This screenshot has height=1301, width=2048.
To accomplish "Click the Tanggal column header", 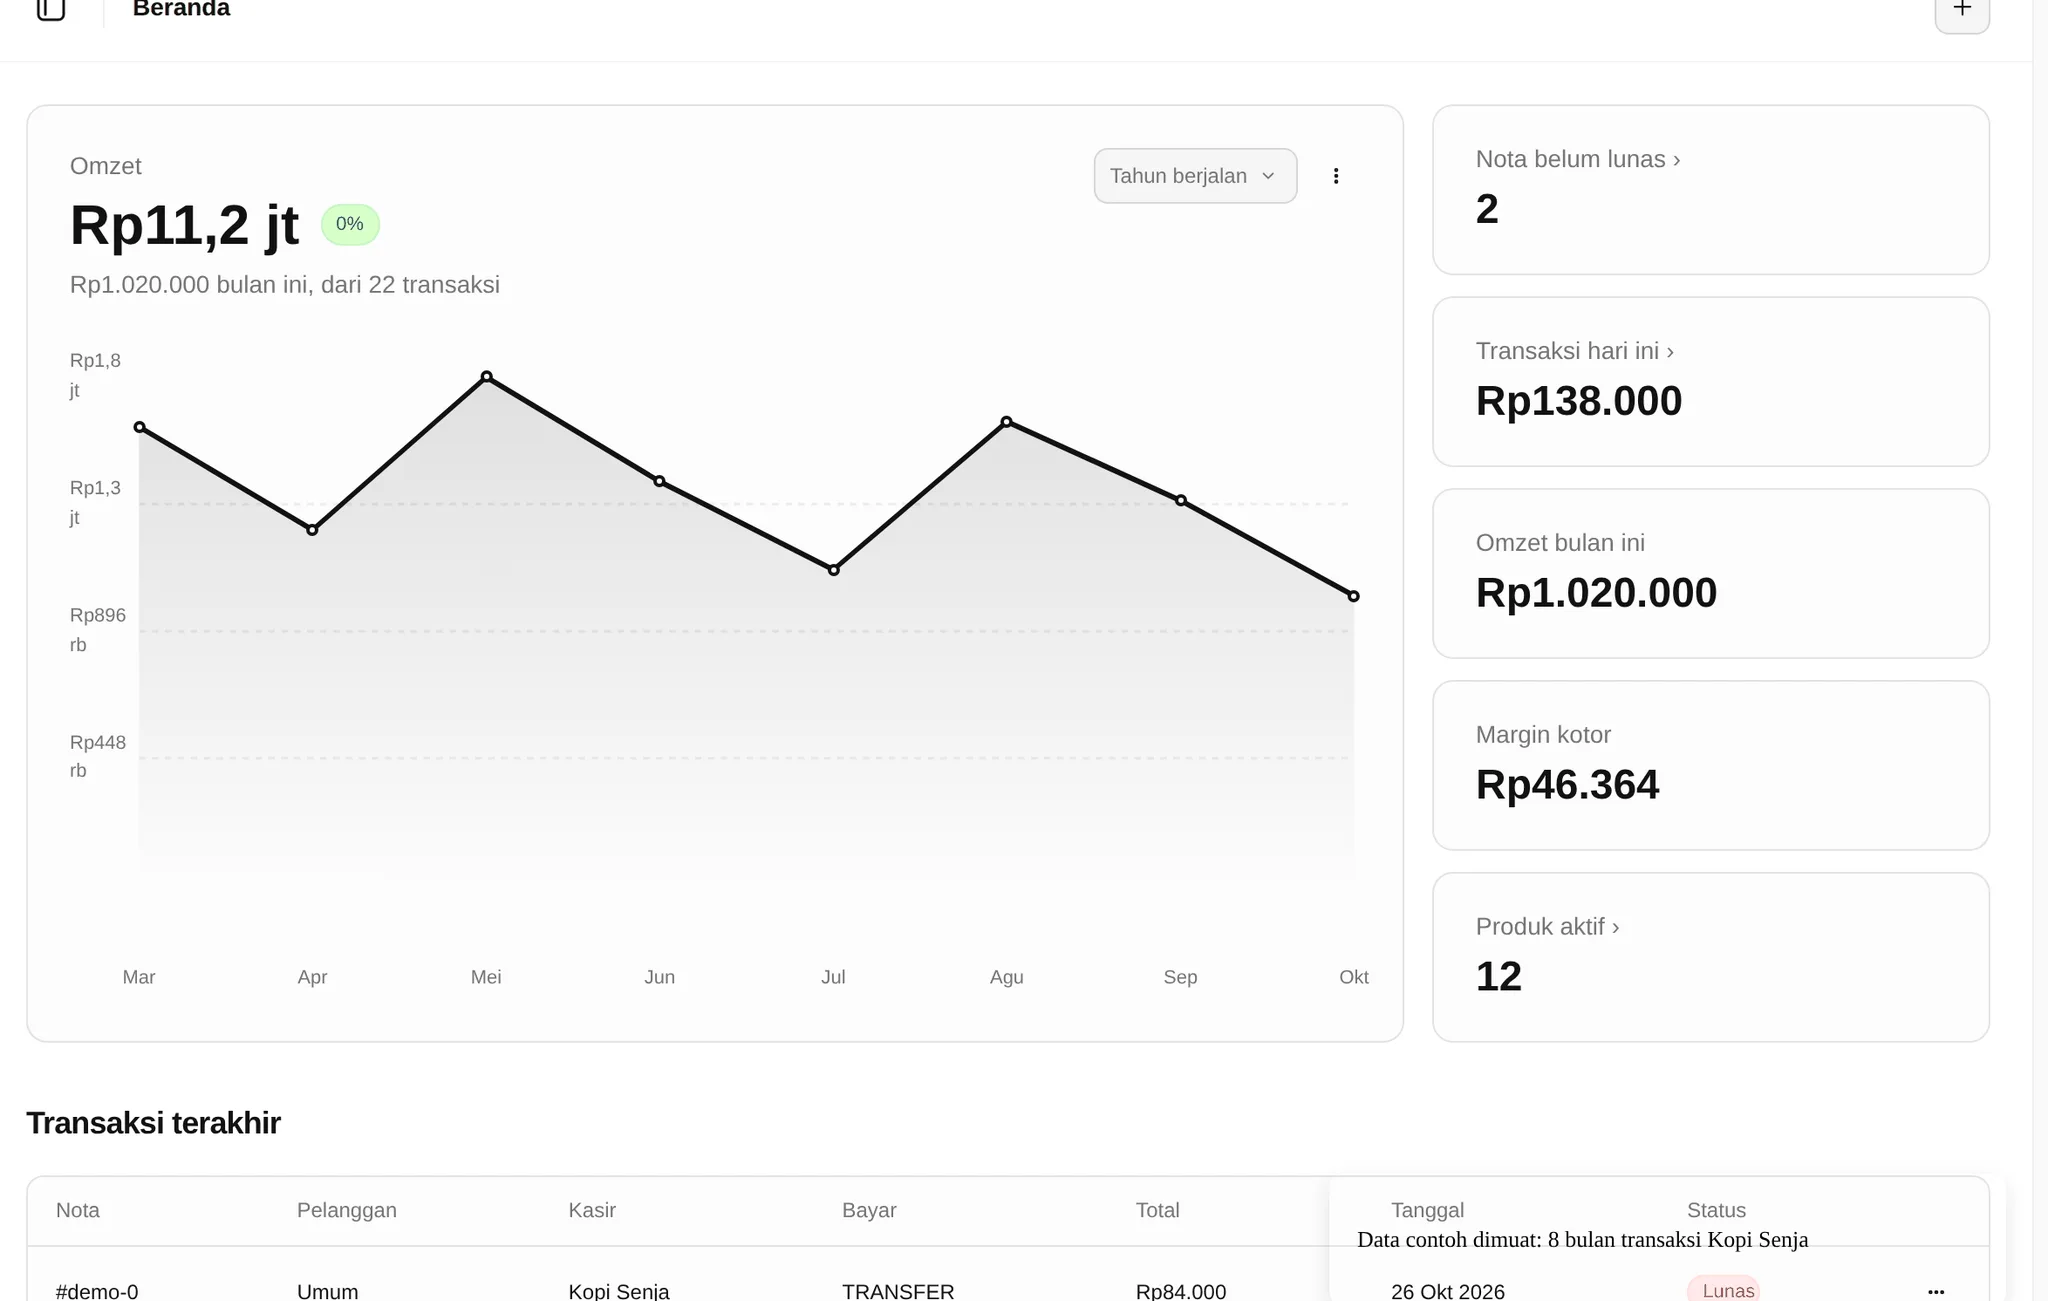I will [1427, 1210].
